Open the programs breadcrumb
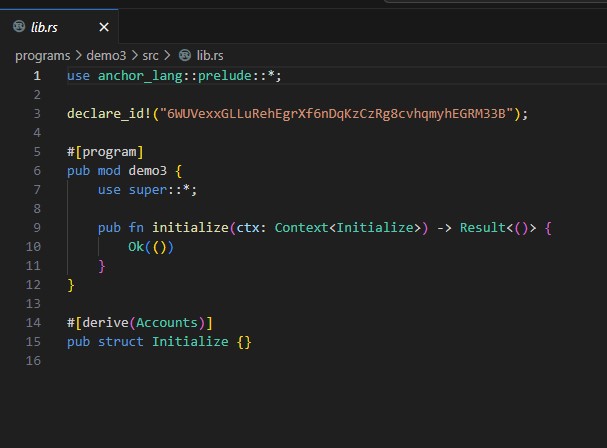 (43, 56)
